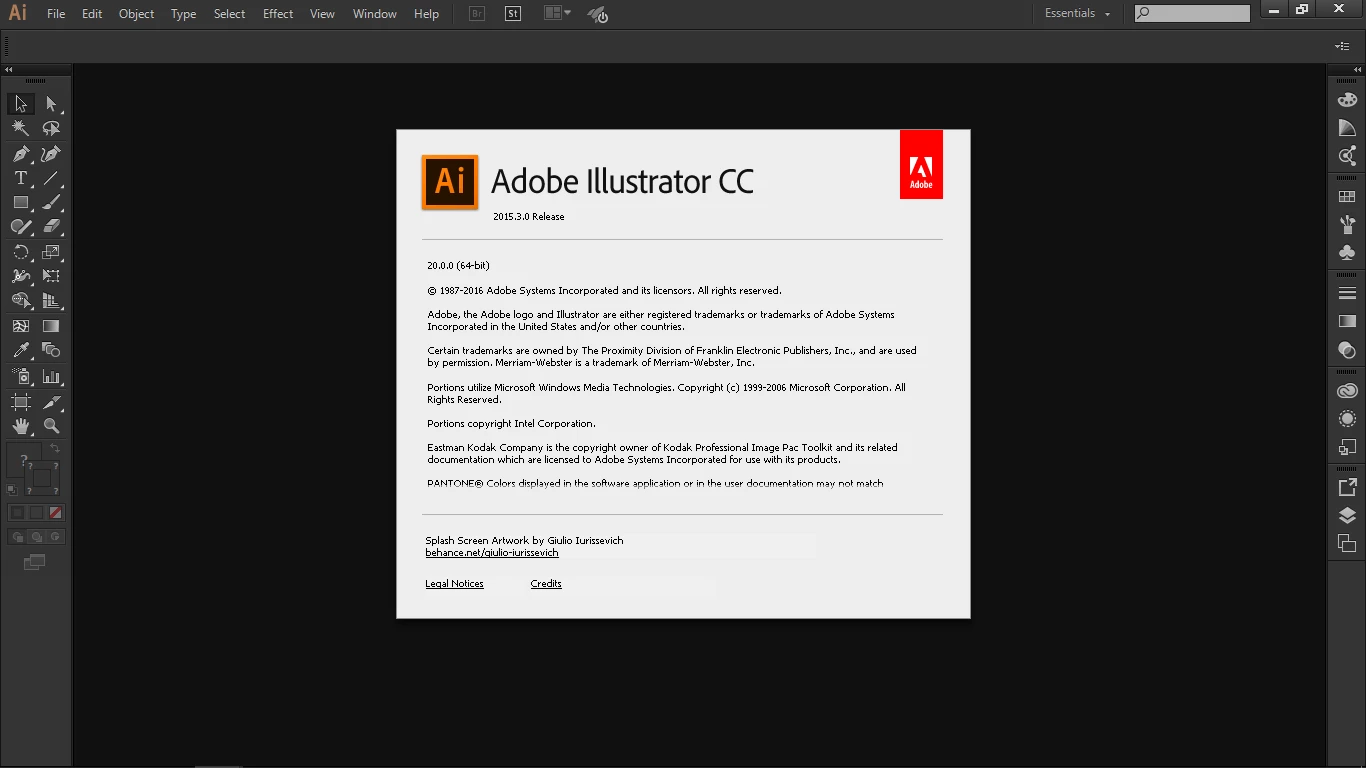The height and width of the screenshot is (768, 1366).
Task: Select the Shape Builder tool
Action: [x=20, y=300]
